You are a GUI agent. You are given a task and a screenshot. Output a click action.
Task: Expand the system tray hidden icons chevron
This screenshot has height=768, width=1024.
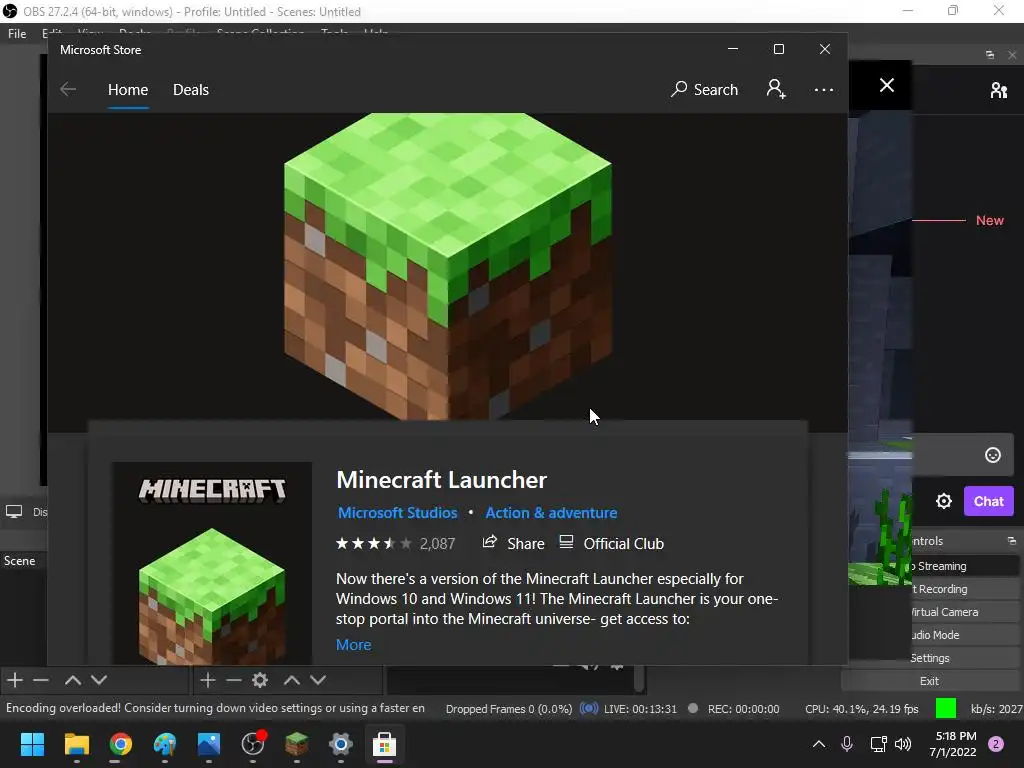(818, 744)
